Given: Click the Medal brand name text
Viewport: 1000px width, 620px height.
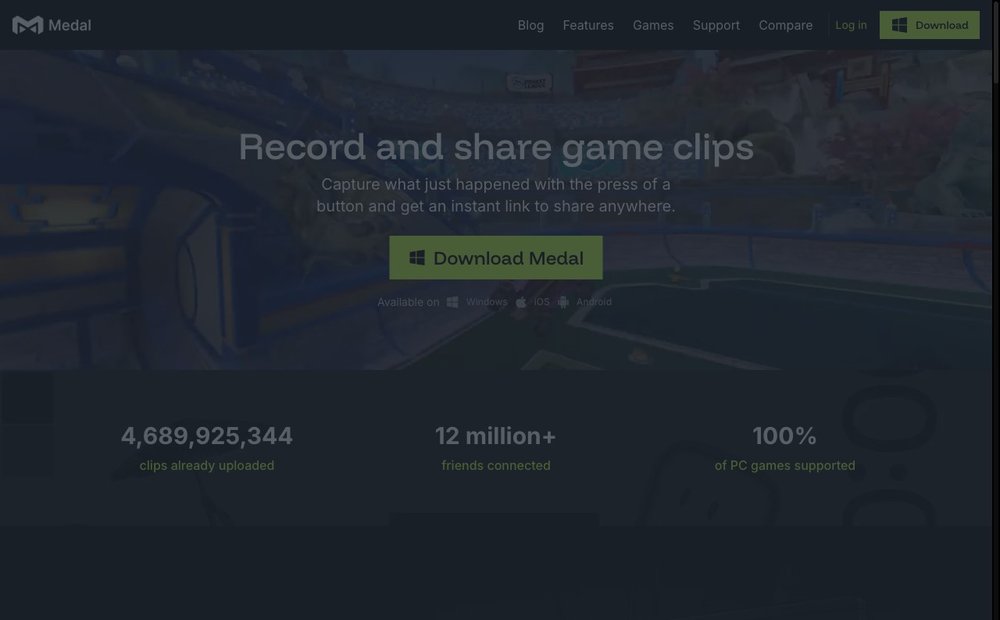Looking at the screenshot, I should [70, 26].
